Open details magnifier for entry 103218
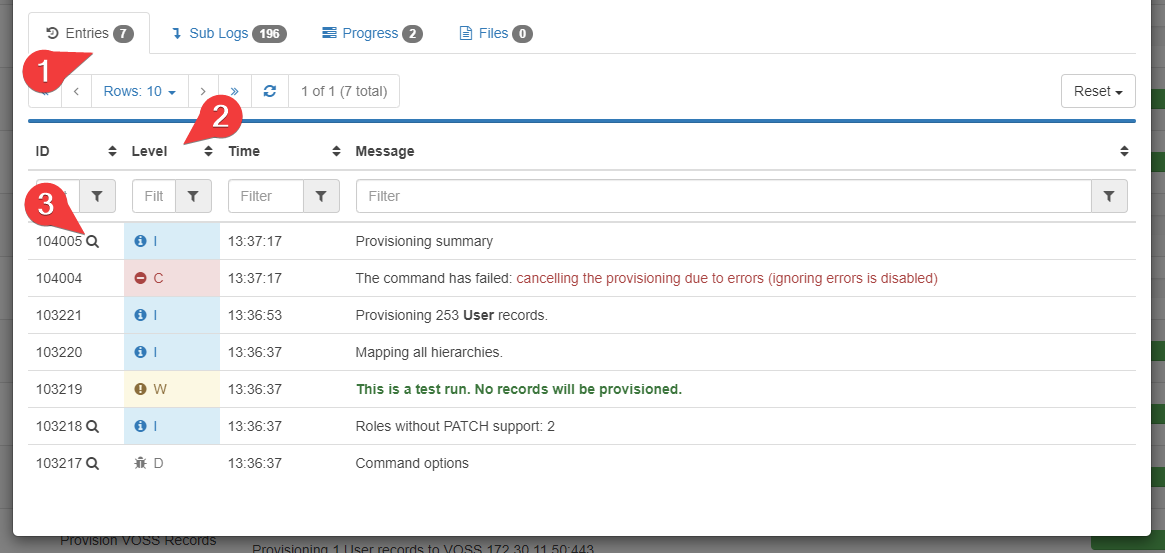Screen dimensions: 1165x553 [x=92, y=426]
